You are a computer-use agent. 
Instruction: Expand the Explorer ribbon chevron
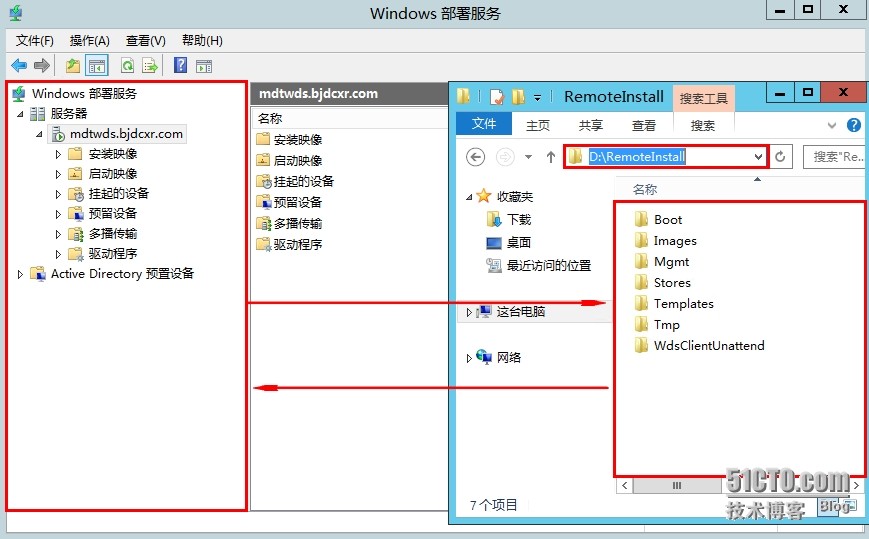tap(831, 126)
